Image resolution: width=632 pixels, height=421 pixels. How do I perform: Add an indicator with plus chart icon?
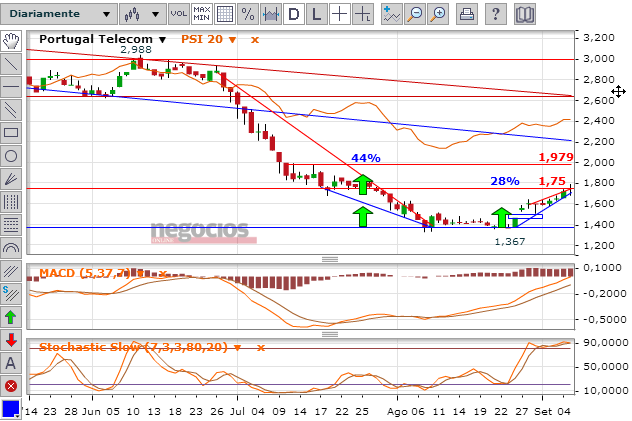tap(392, 14)
